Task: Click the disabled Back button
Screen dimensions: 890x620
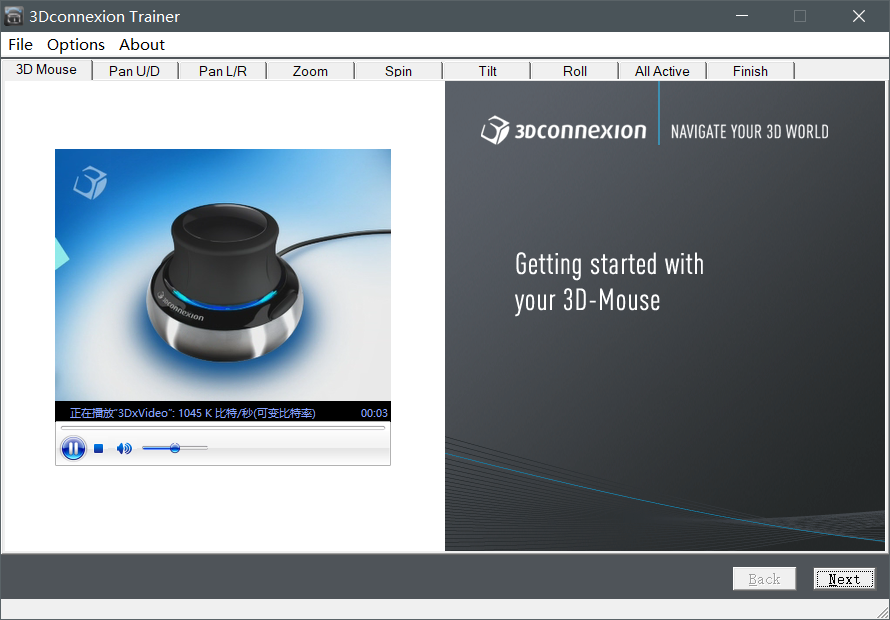Action: pyautogui.click(x=764, y=579)
